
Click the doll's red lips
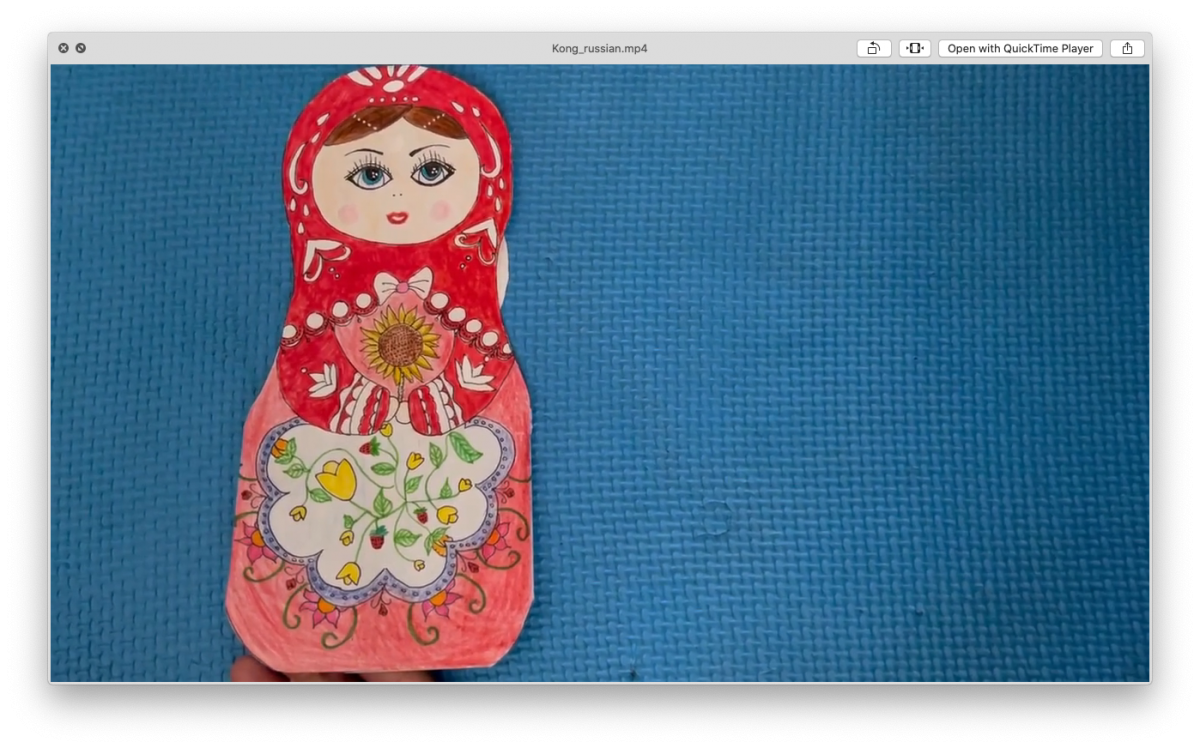398,217
